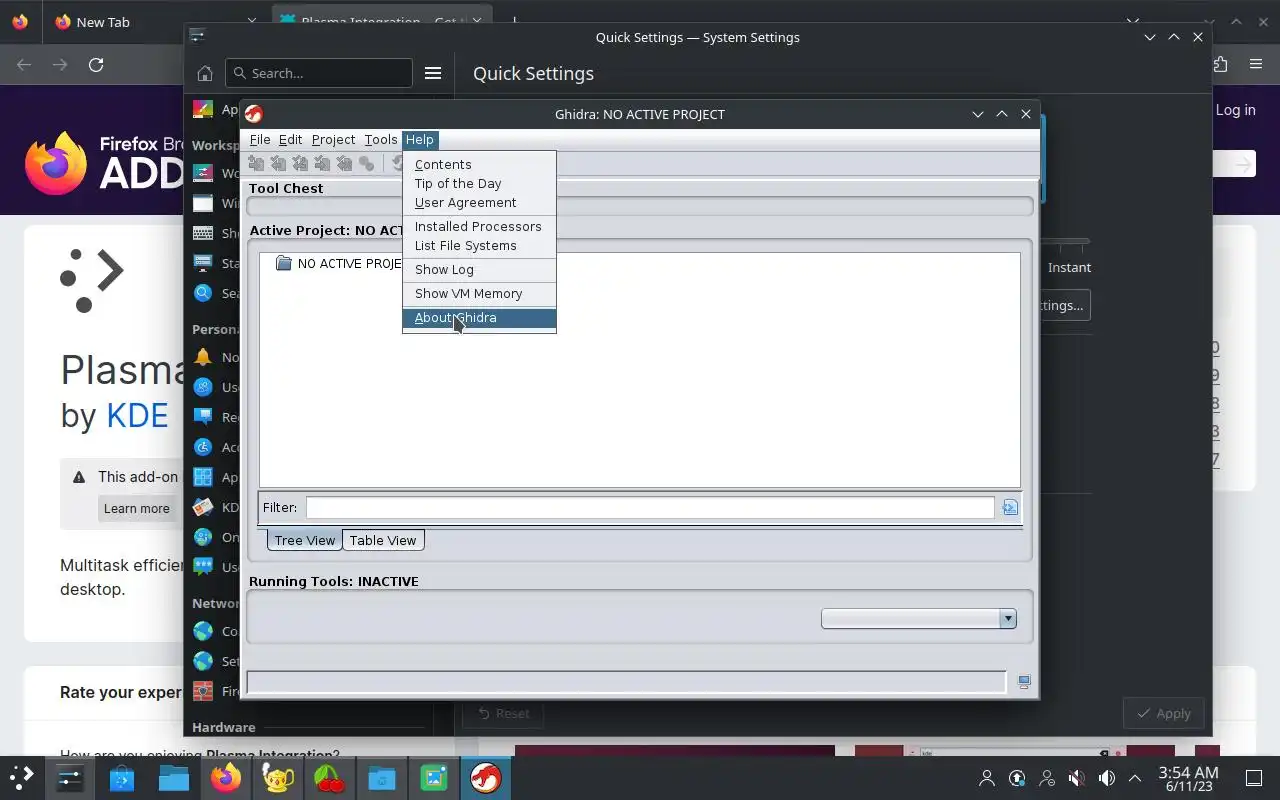Click inside the Filter text field

pyautogui.click(x=650, y=508)
